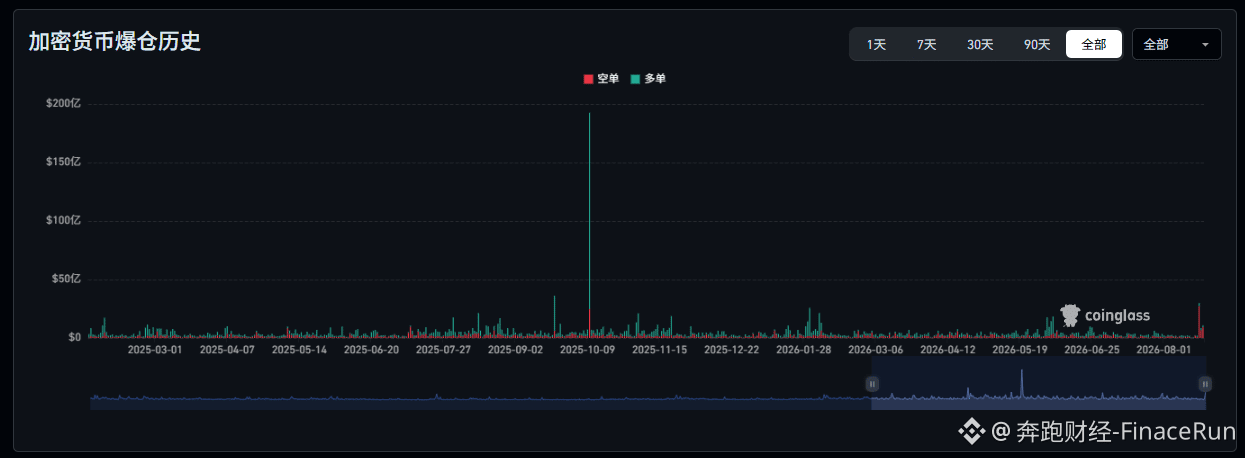Click the 2025-03-01 date label
This screenshot has height=458, width=1245.
(x=155, y=350)
